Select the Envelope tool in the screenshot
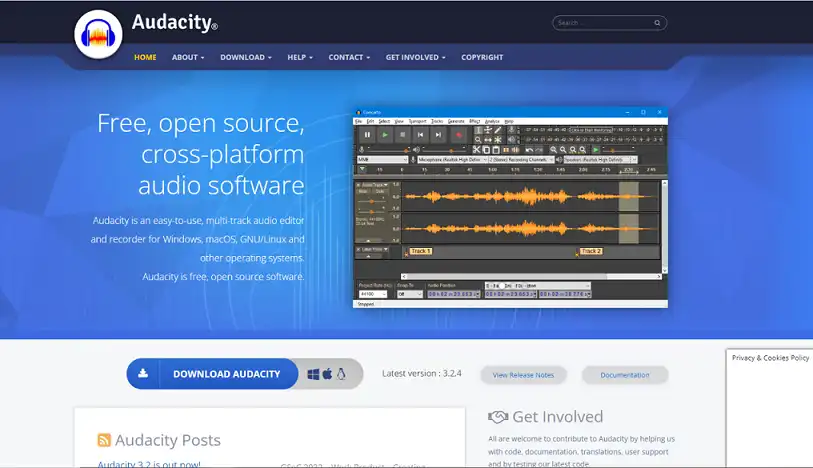This screenshot has width=813, height=468. pyautogui.click(x=488, y=130)
